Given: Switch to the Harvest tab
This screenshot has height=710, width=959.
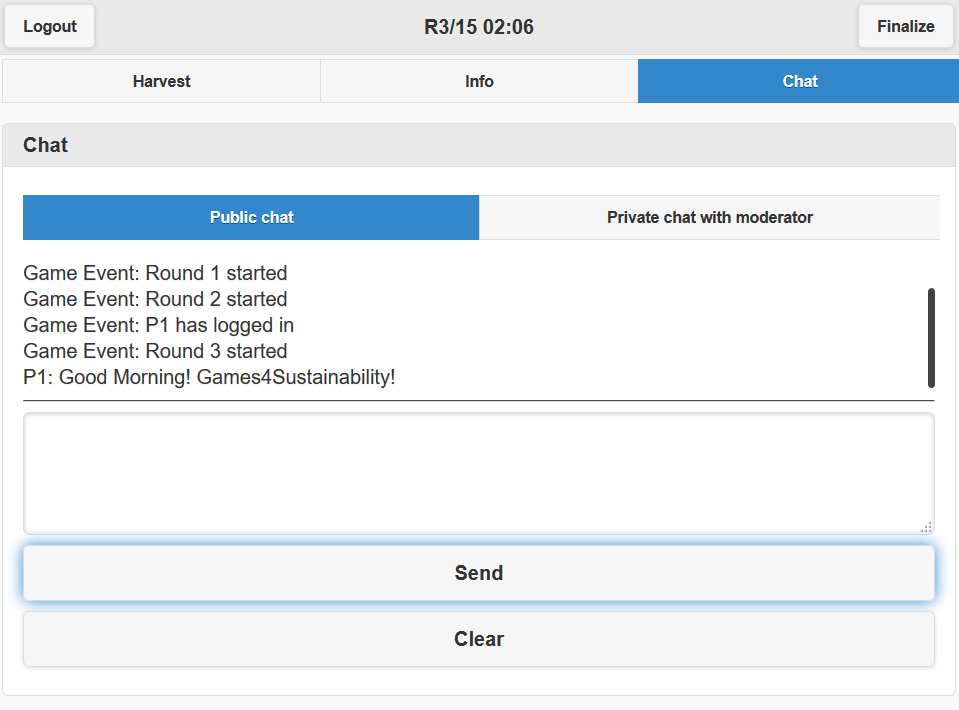Looking at the screenshot, I should [x=161, y=81].
